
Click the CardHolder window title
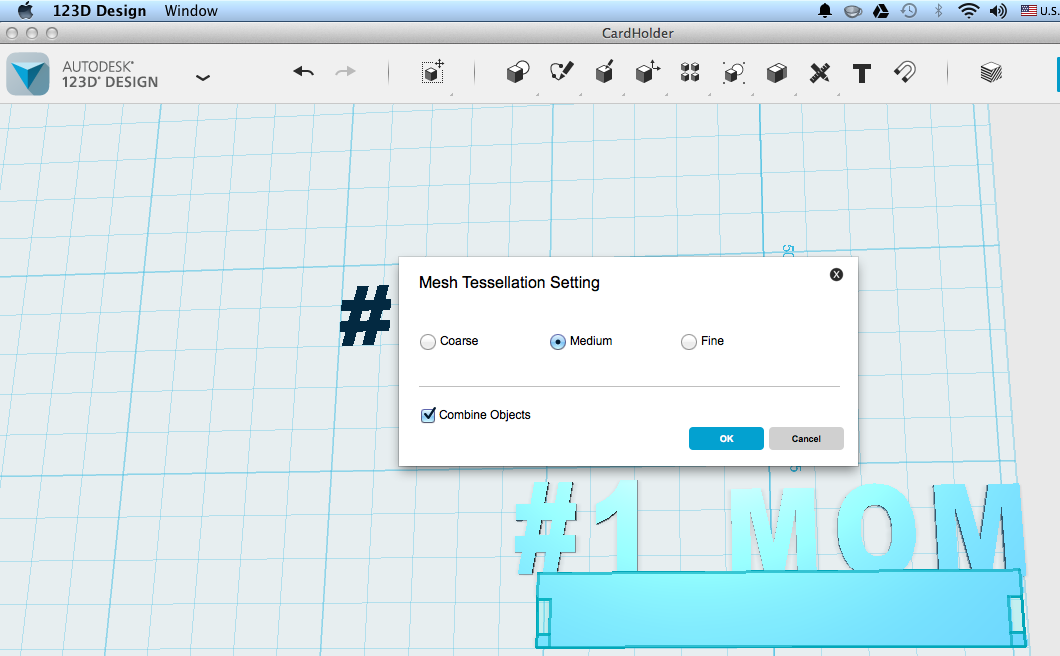(637, 33)
